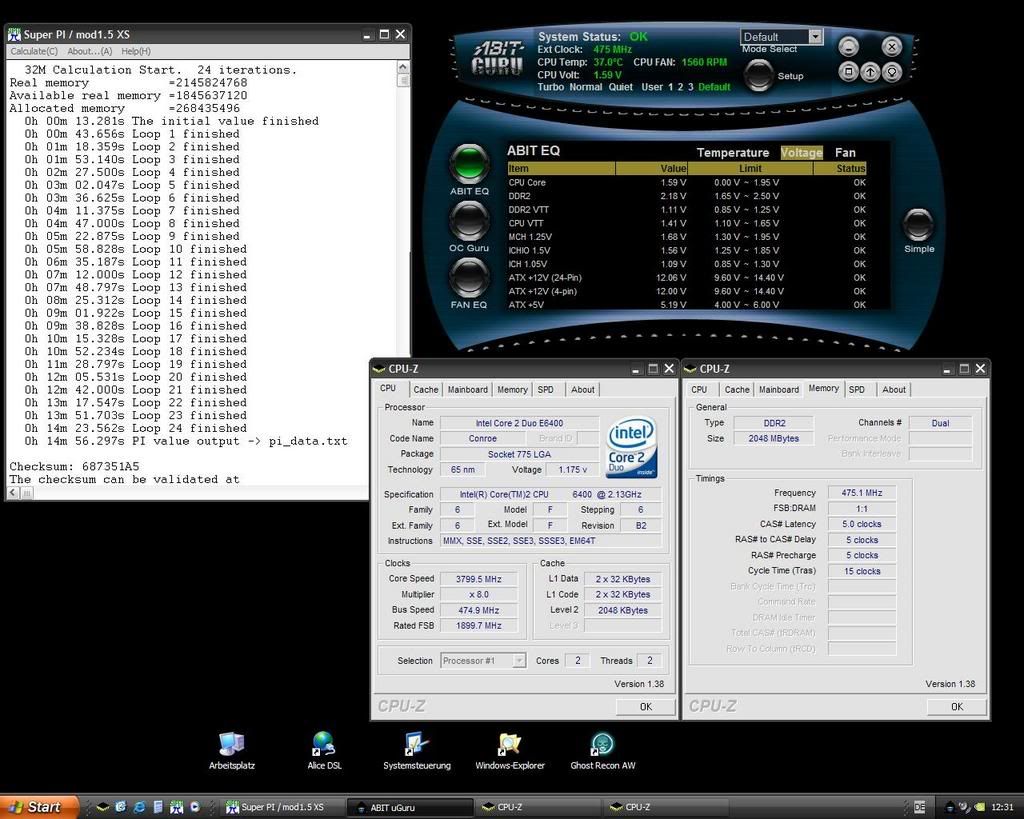Screen dimensions: 1024x819
Task: Click the processor name Intel Core 2 Duo E6400
Action: [x=519, y=423]
